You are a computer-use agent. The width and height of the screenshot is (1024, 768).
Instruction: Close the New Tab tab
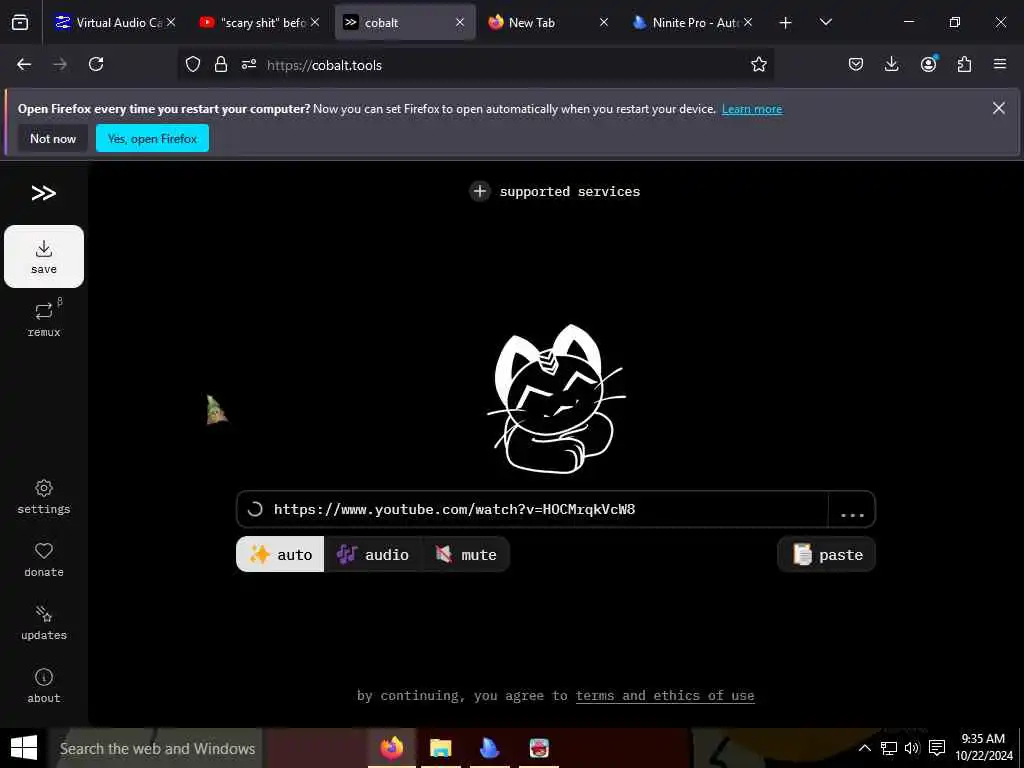603,22
